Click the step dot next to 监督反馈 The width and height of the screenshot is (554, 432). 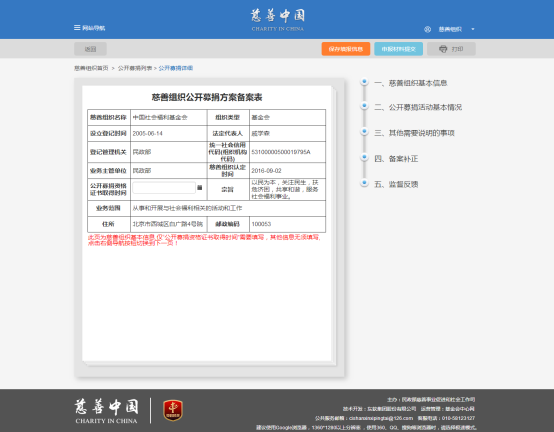tap(364, 183)
